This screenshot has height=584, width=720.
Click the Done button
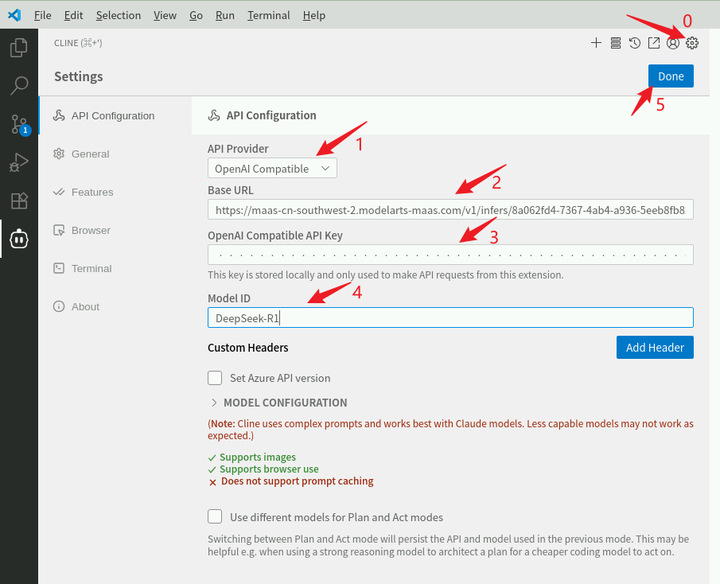point(671,76)
